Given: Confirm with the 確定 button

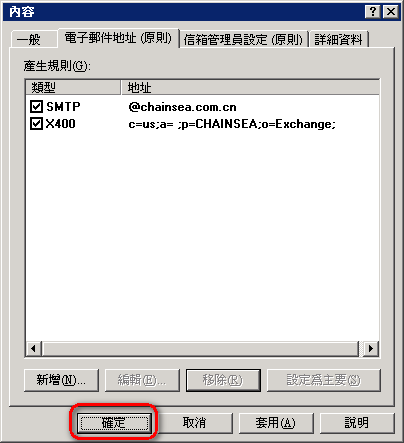Looking at the screenshot, I should [x=114, y=423].
